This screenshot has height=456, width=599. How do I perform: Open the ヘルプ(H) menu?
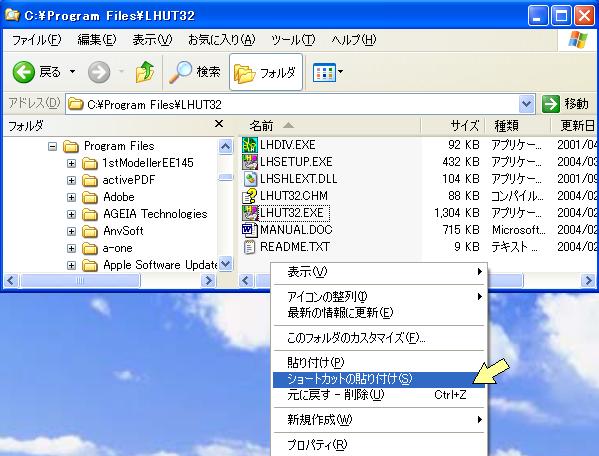coord(354,39)
